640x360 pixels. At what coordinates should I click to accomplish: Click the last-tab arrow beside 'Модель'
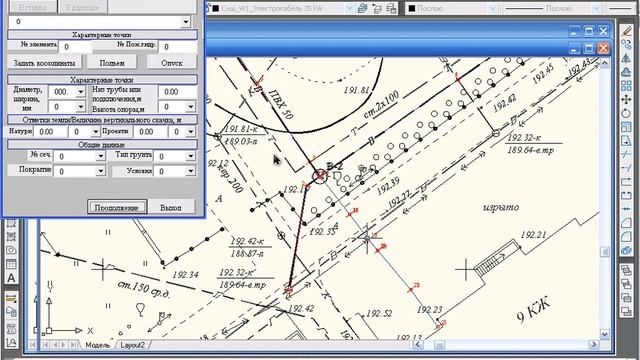[73, 345]
